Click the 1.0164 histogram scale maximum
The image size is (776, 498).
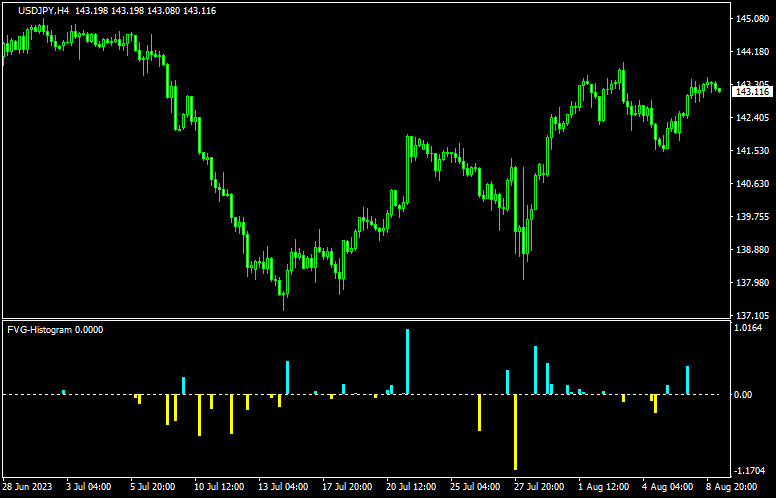pyautogui.click(x=749, y=328)
